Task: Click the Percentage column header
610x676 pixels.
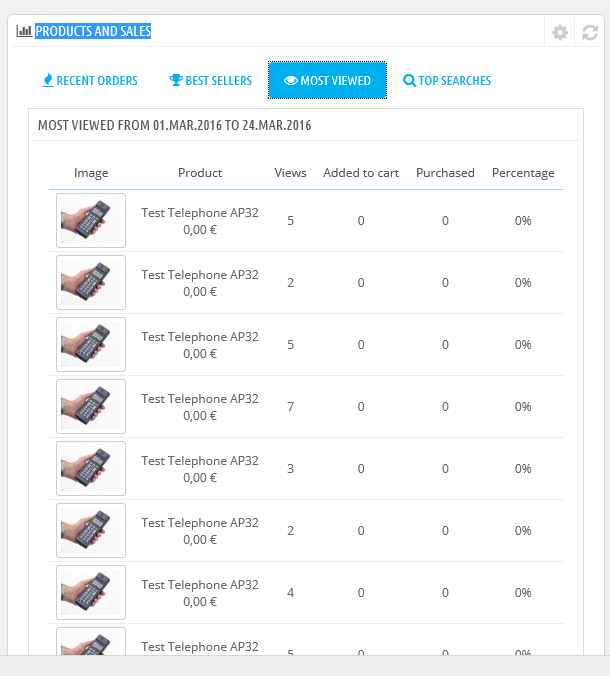Action: tap(523, 173)
